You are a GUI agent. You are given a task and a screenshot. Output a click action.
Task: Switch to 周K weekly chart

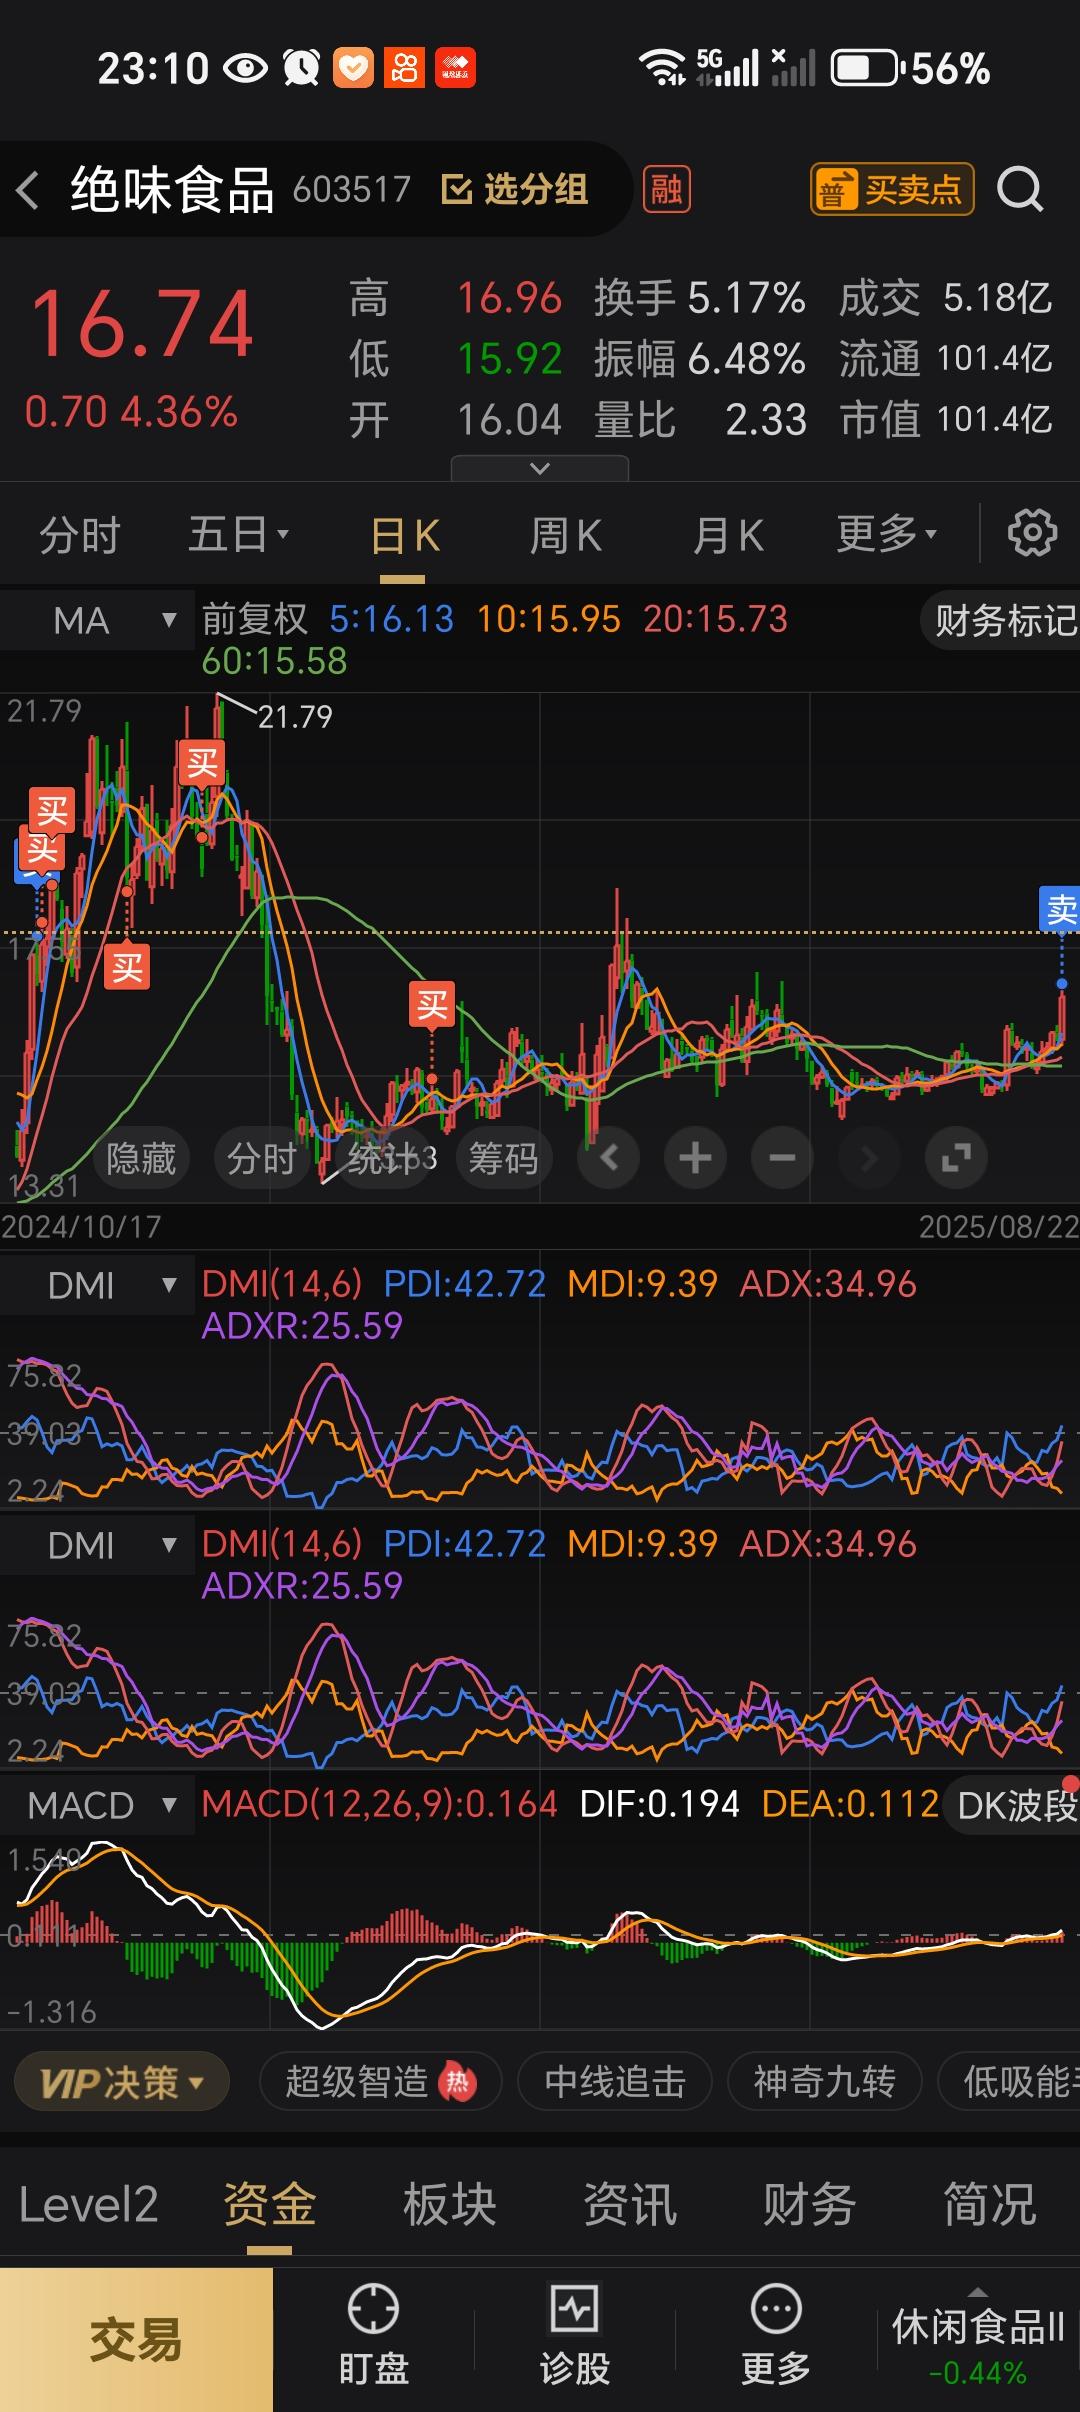click(566, 536)
